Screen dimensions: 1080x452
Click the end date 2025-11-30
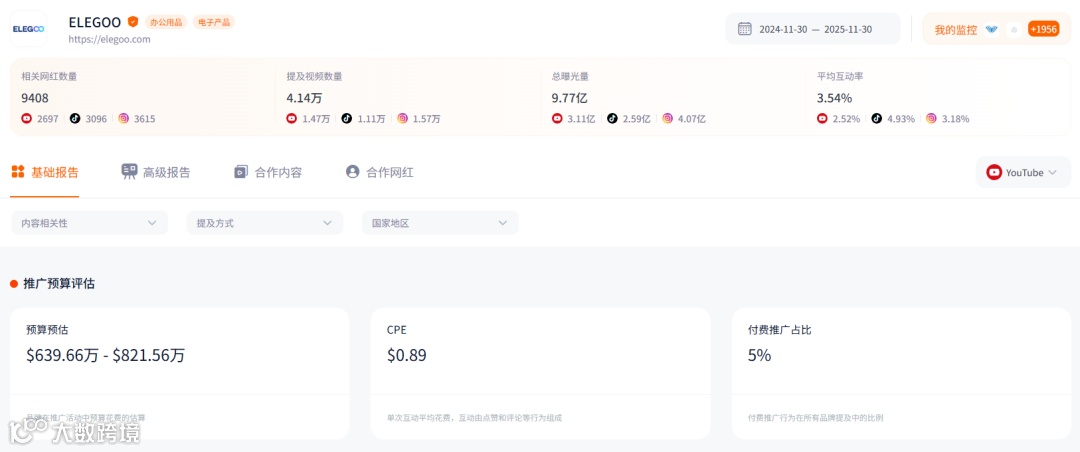pos(848,30)
